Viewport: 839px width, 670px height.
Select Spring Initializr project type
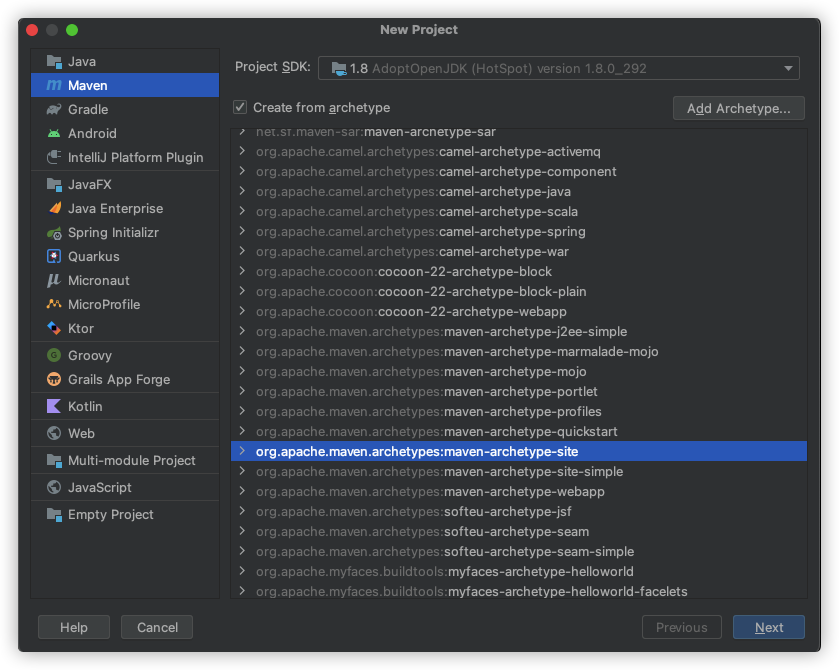coord(125,232)
